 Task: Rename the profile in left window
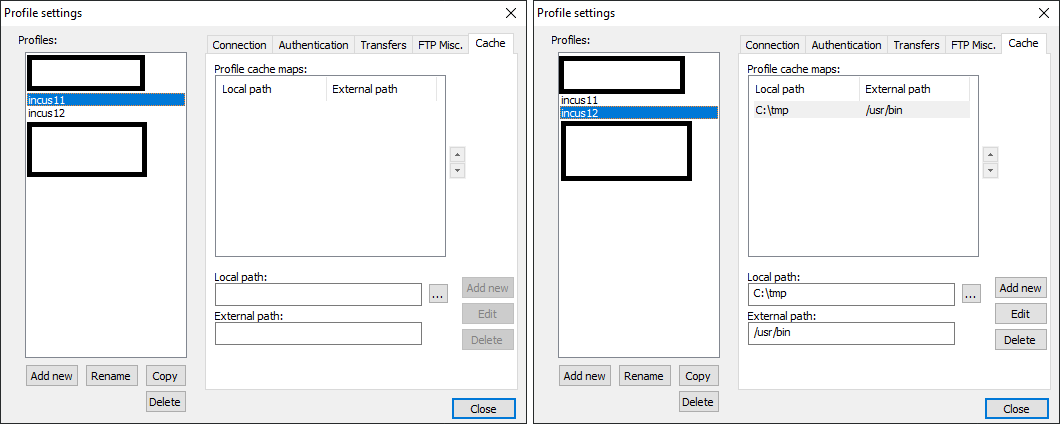pyautogui.click(x=112, y=376)
